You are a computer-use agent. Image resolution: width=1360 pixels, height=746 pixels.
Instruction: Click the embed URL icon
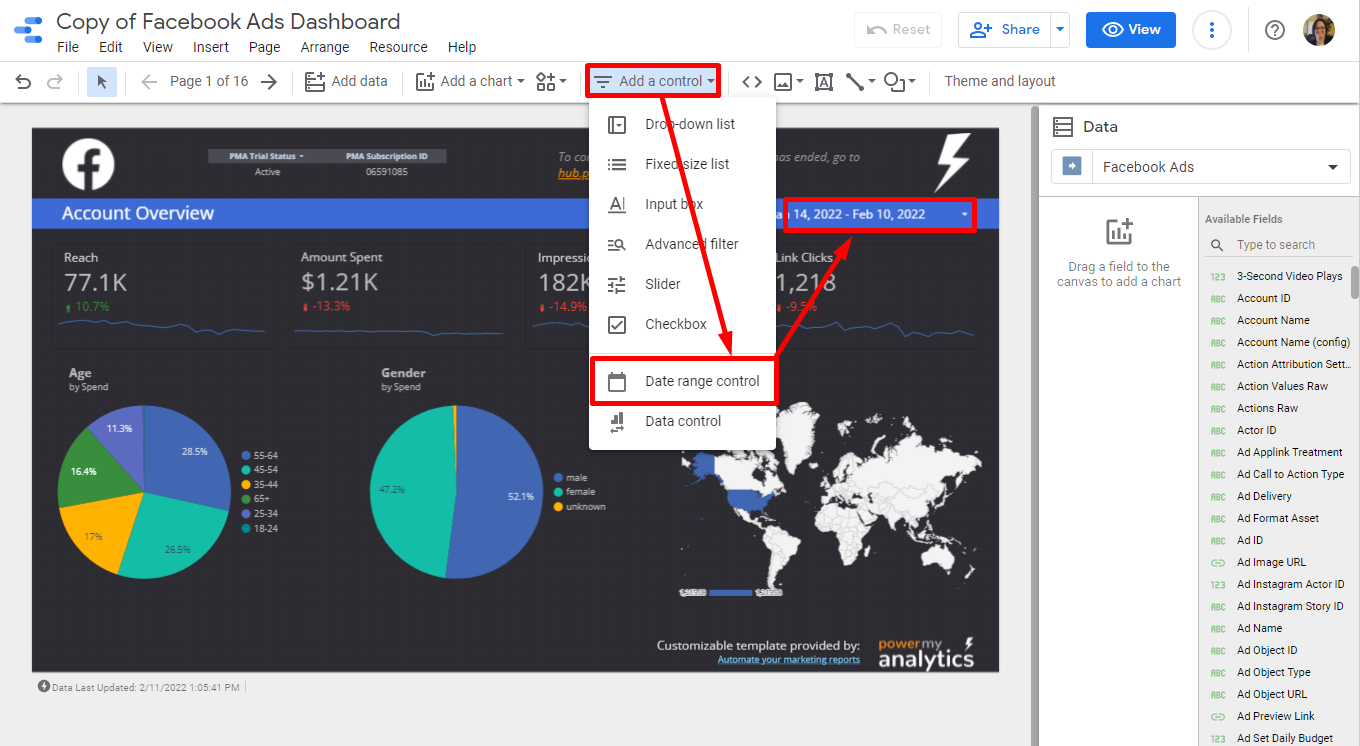[x=751, y=81]
